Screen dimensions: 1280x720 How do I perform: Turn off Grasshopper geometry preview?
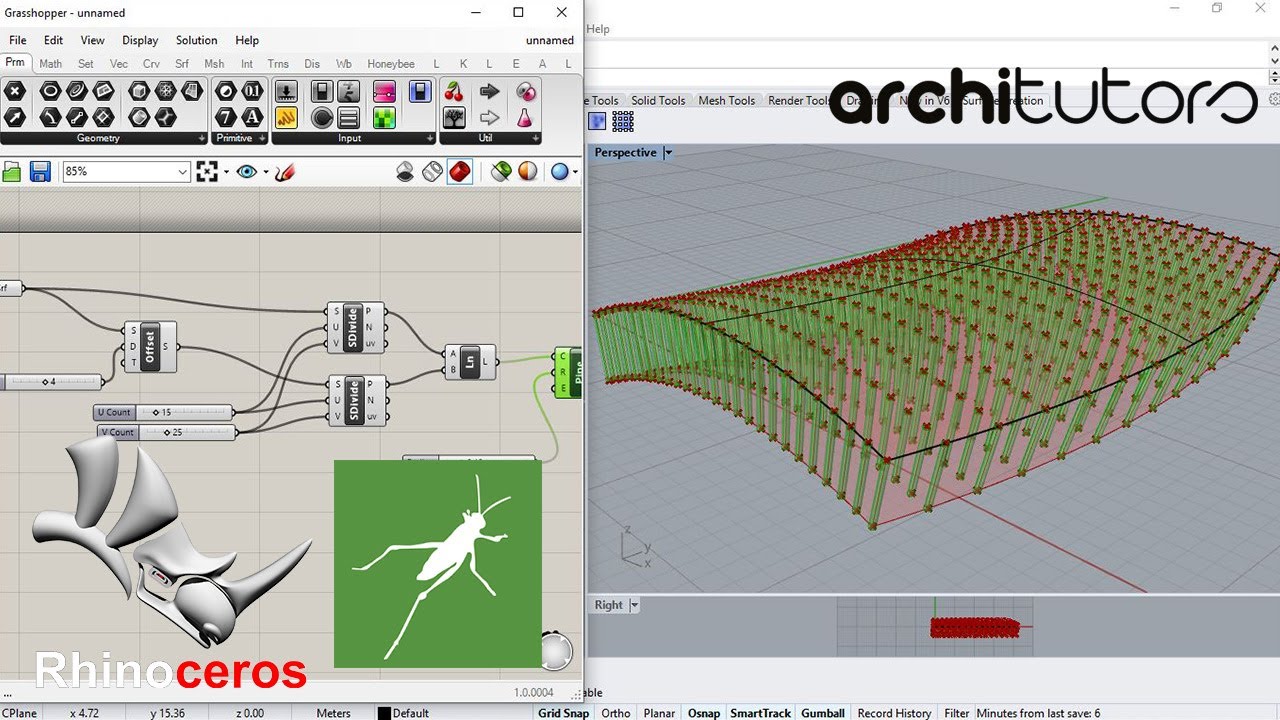click(405, 172)
